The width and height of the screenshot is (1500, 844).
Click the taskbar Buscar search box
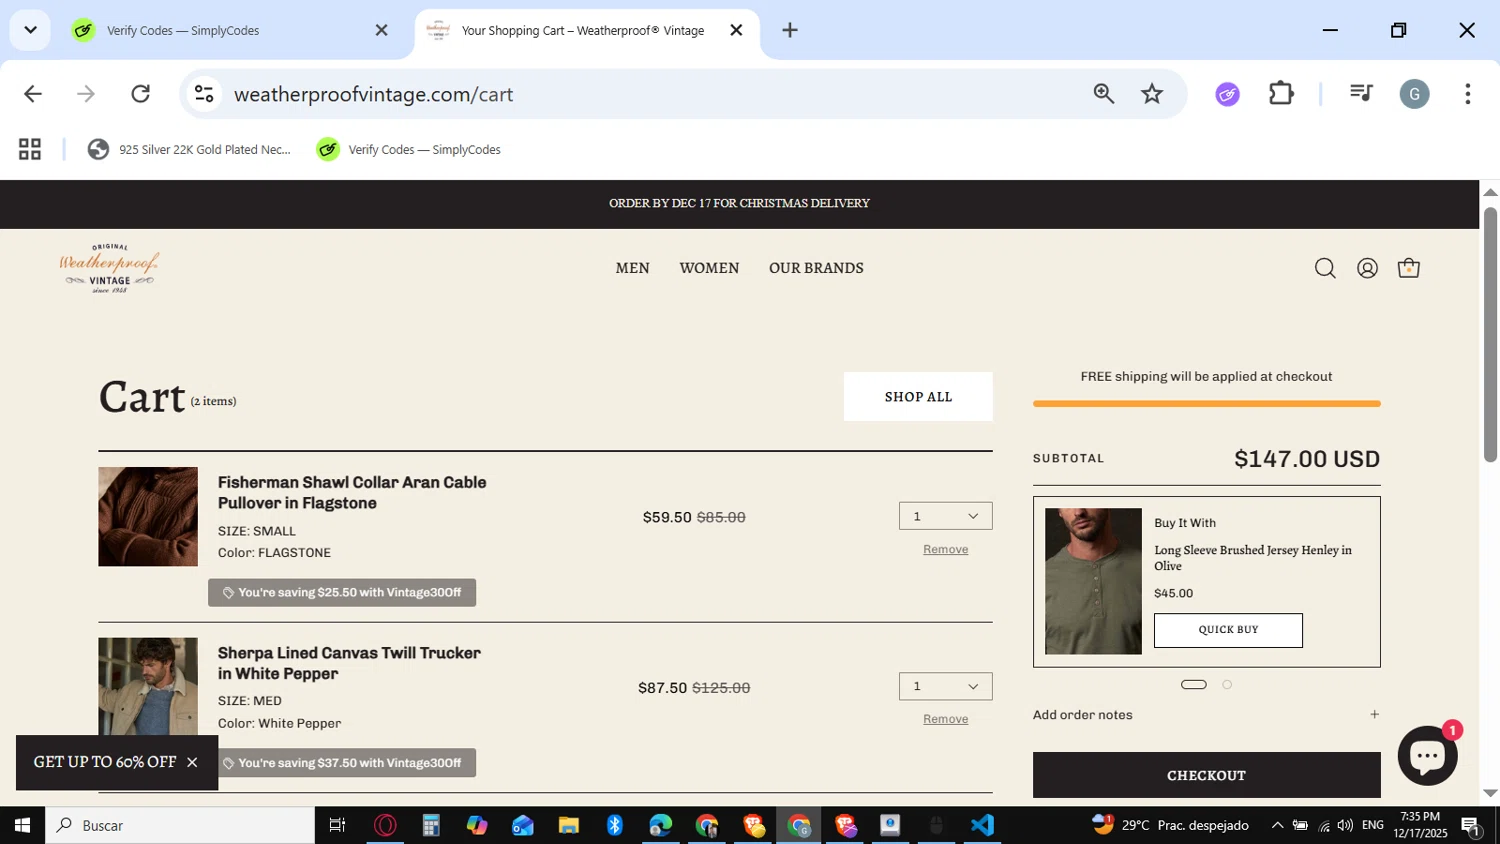point(180,825)
